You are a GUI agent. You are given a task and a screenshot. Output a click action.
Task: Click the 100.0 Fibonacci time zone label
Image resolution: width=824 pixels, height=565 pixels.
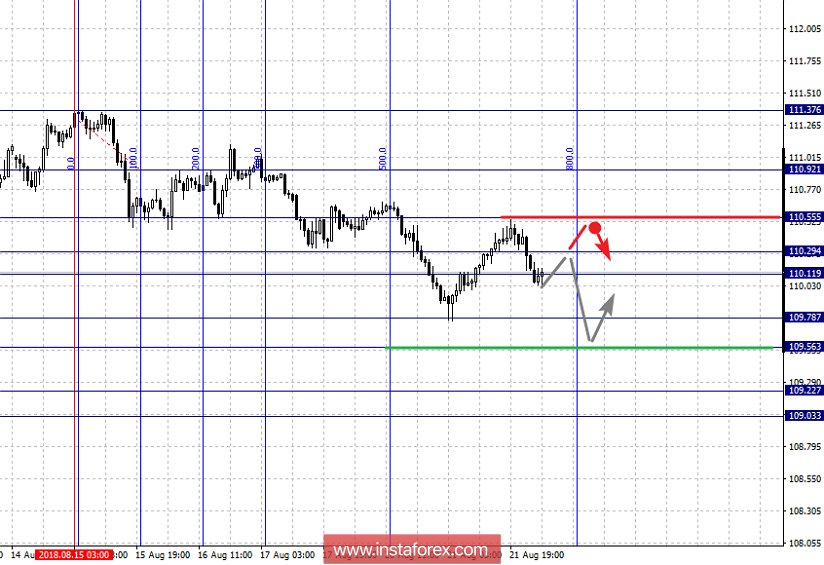[133, 159]
